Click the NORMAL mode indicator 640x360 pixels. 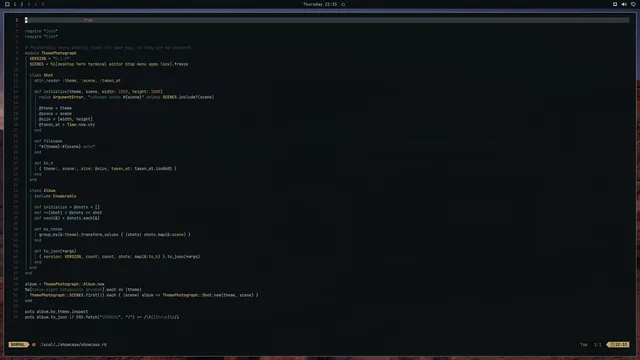point(18,344)
